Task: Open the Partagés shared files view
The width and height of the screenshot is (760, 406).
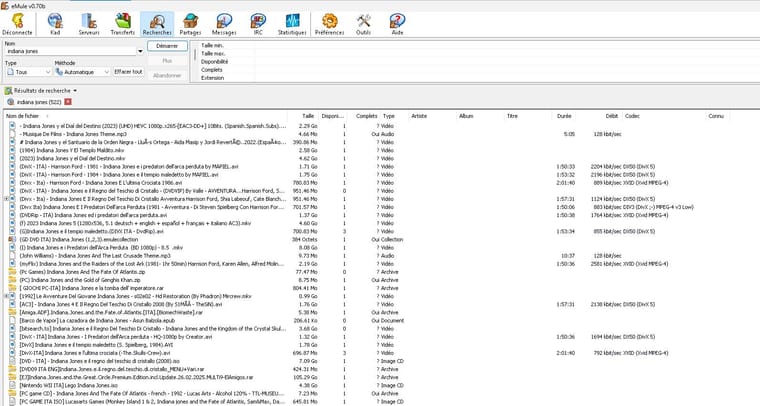Action: click(190, 22)
